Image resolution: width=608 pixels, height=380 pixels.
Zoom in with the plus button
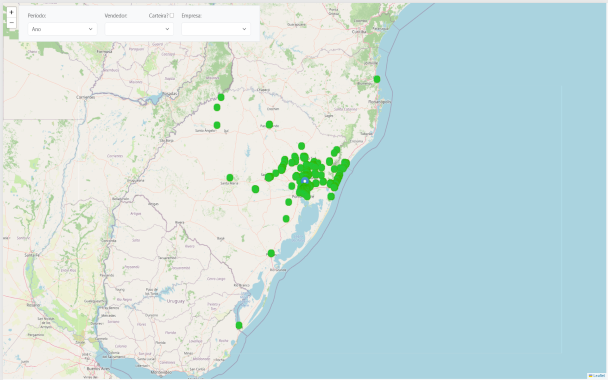(x=11, y=12)
